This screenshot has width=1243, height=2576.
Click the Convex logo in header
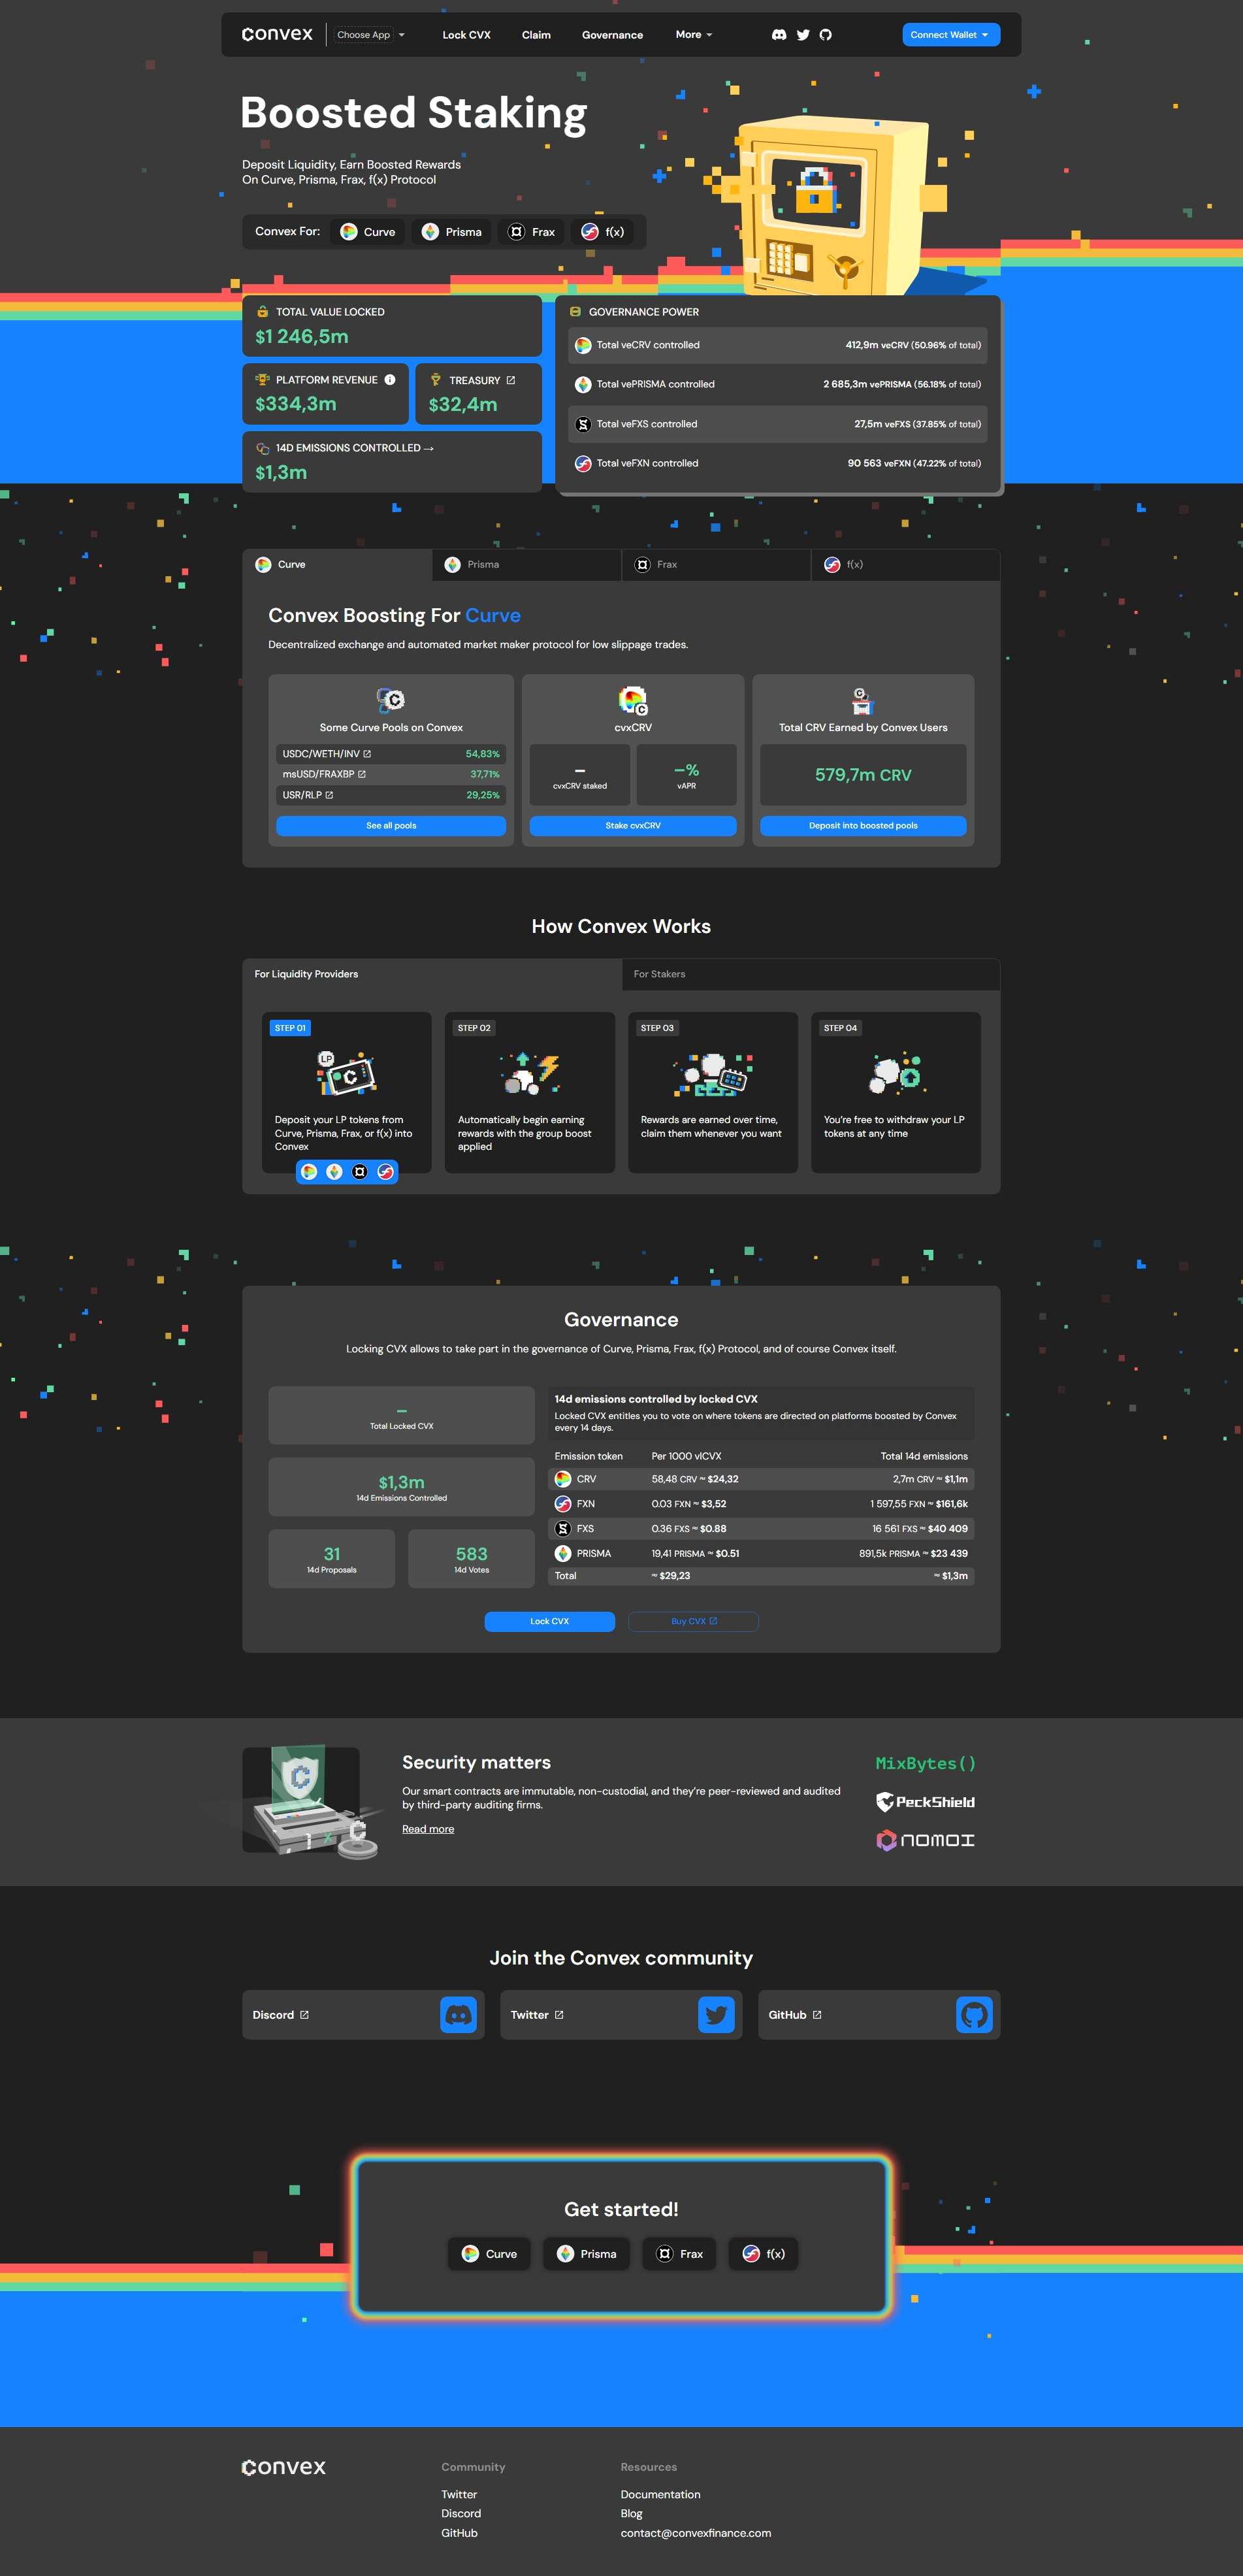(277, 34)
